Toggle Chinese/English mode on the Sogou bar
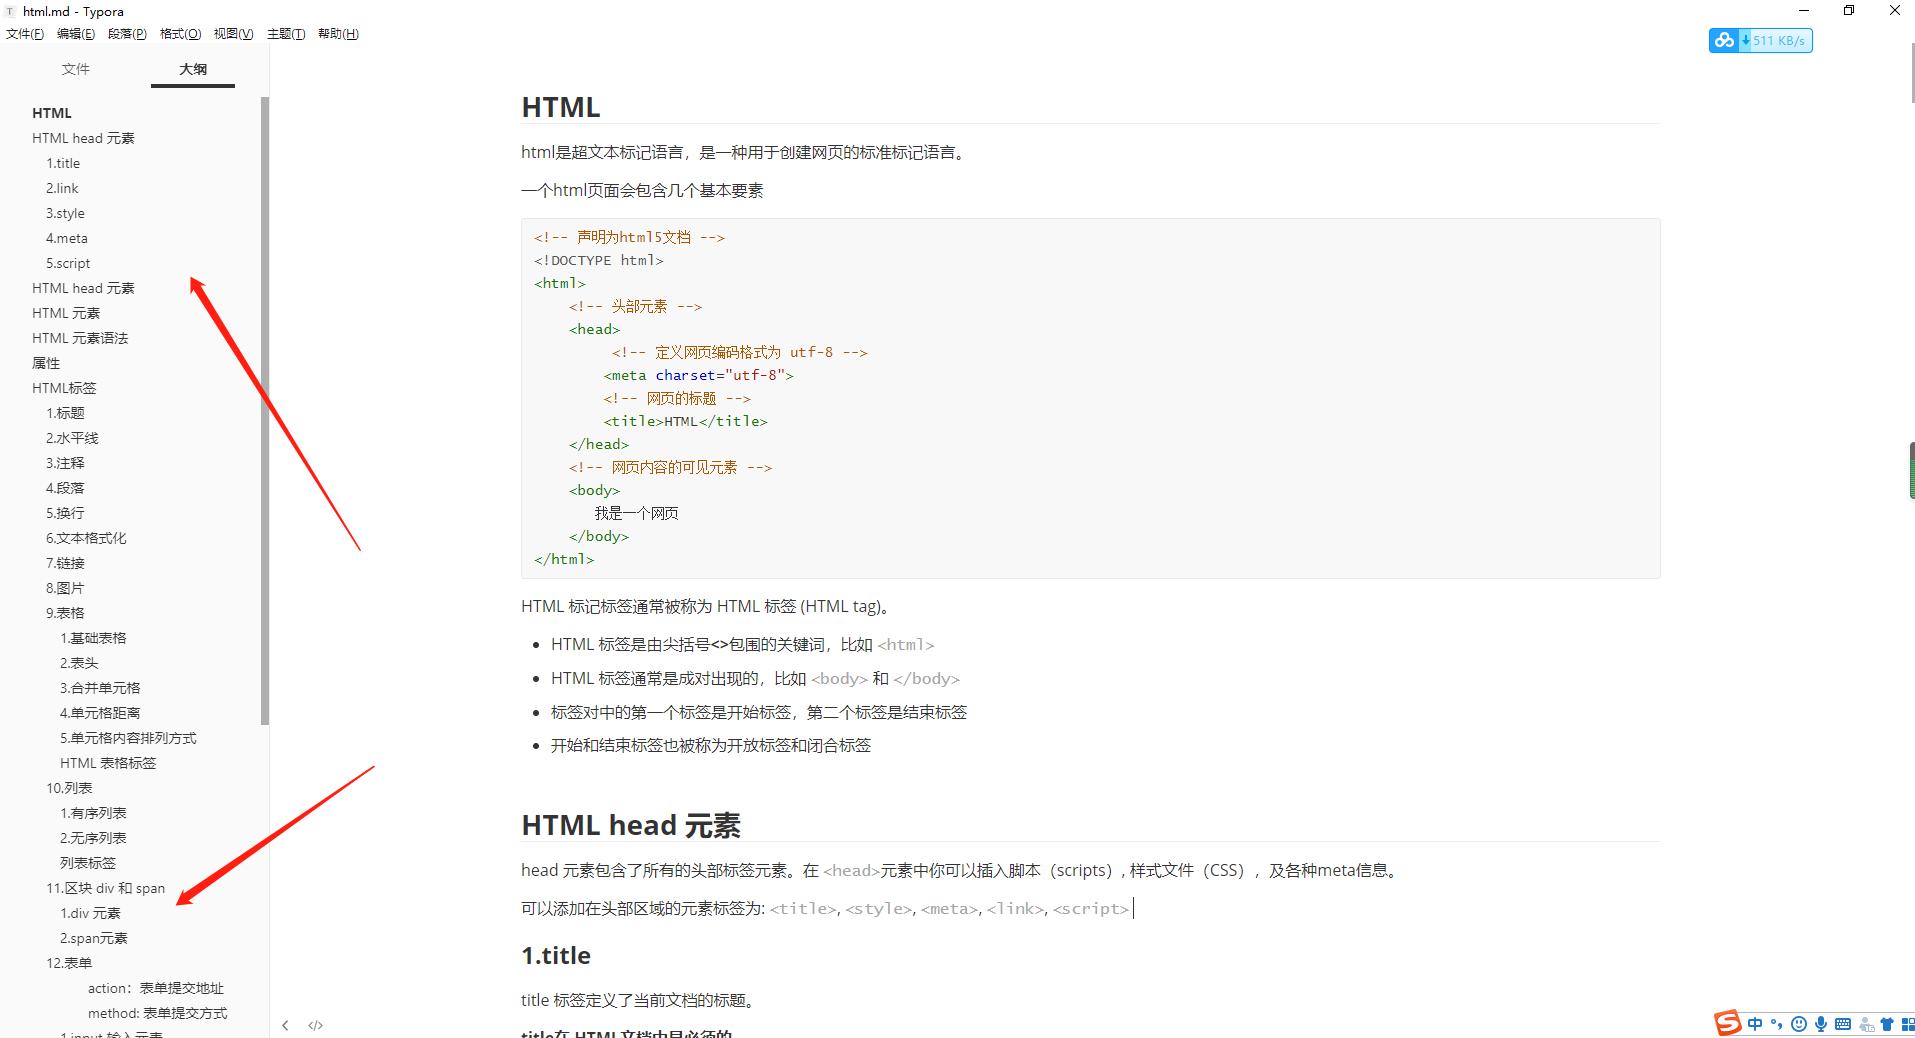 (x=1755, y=1024)
